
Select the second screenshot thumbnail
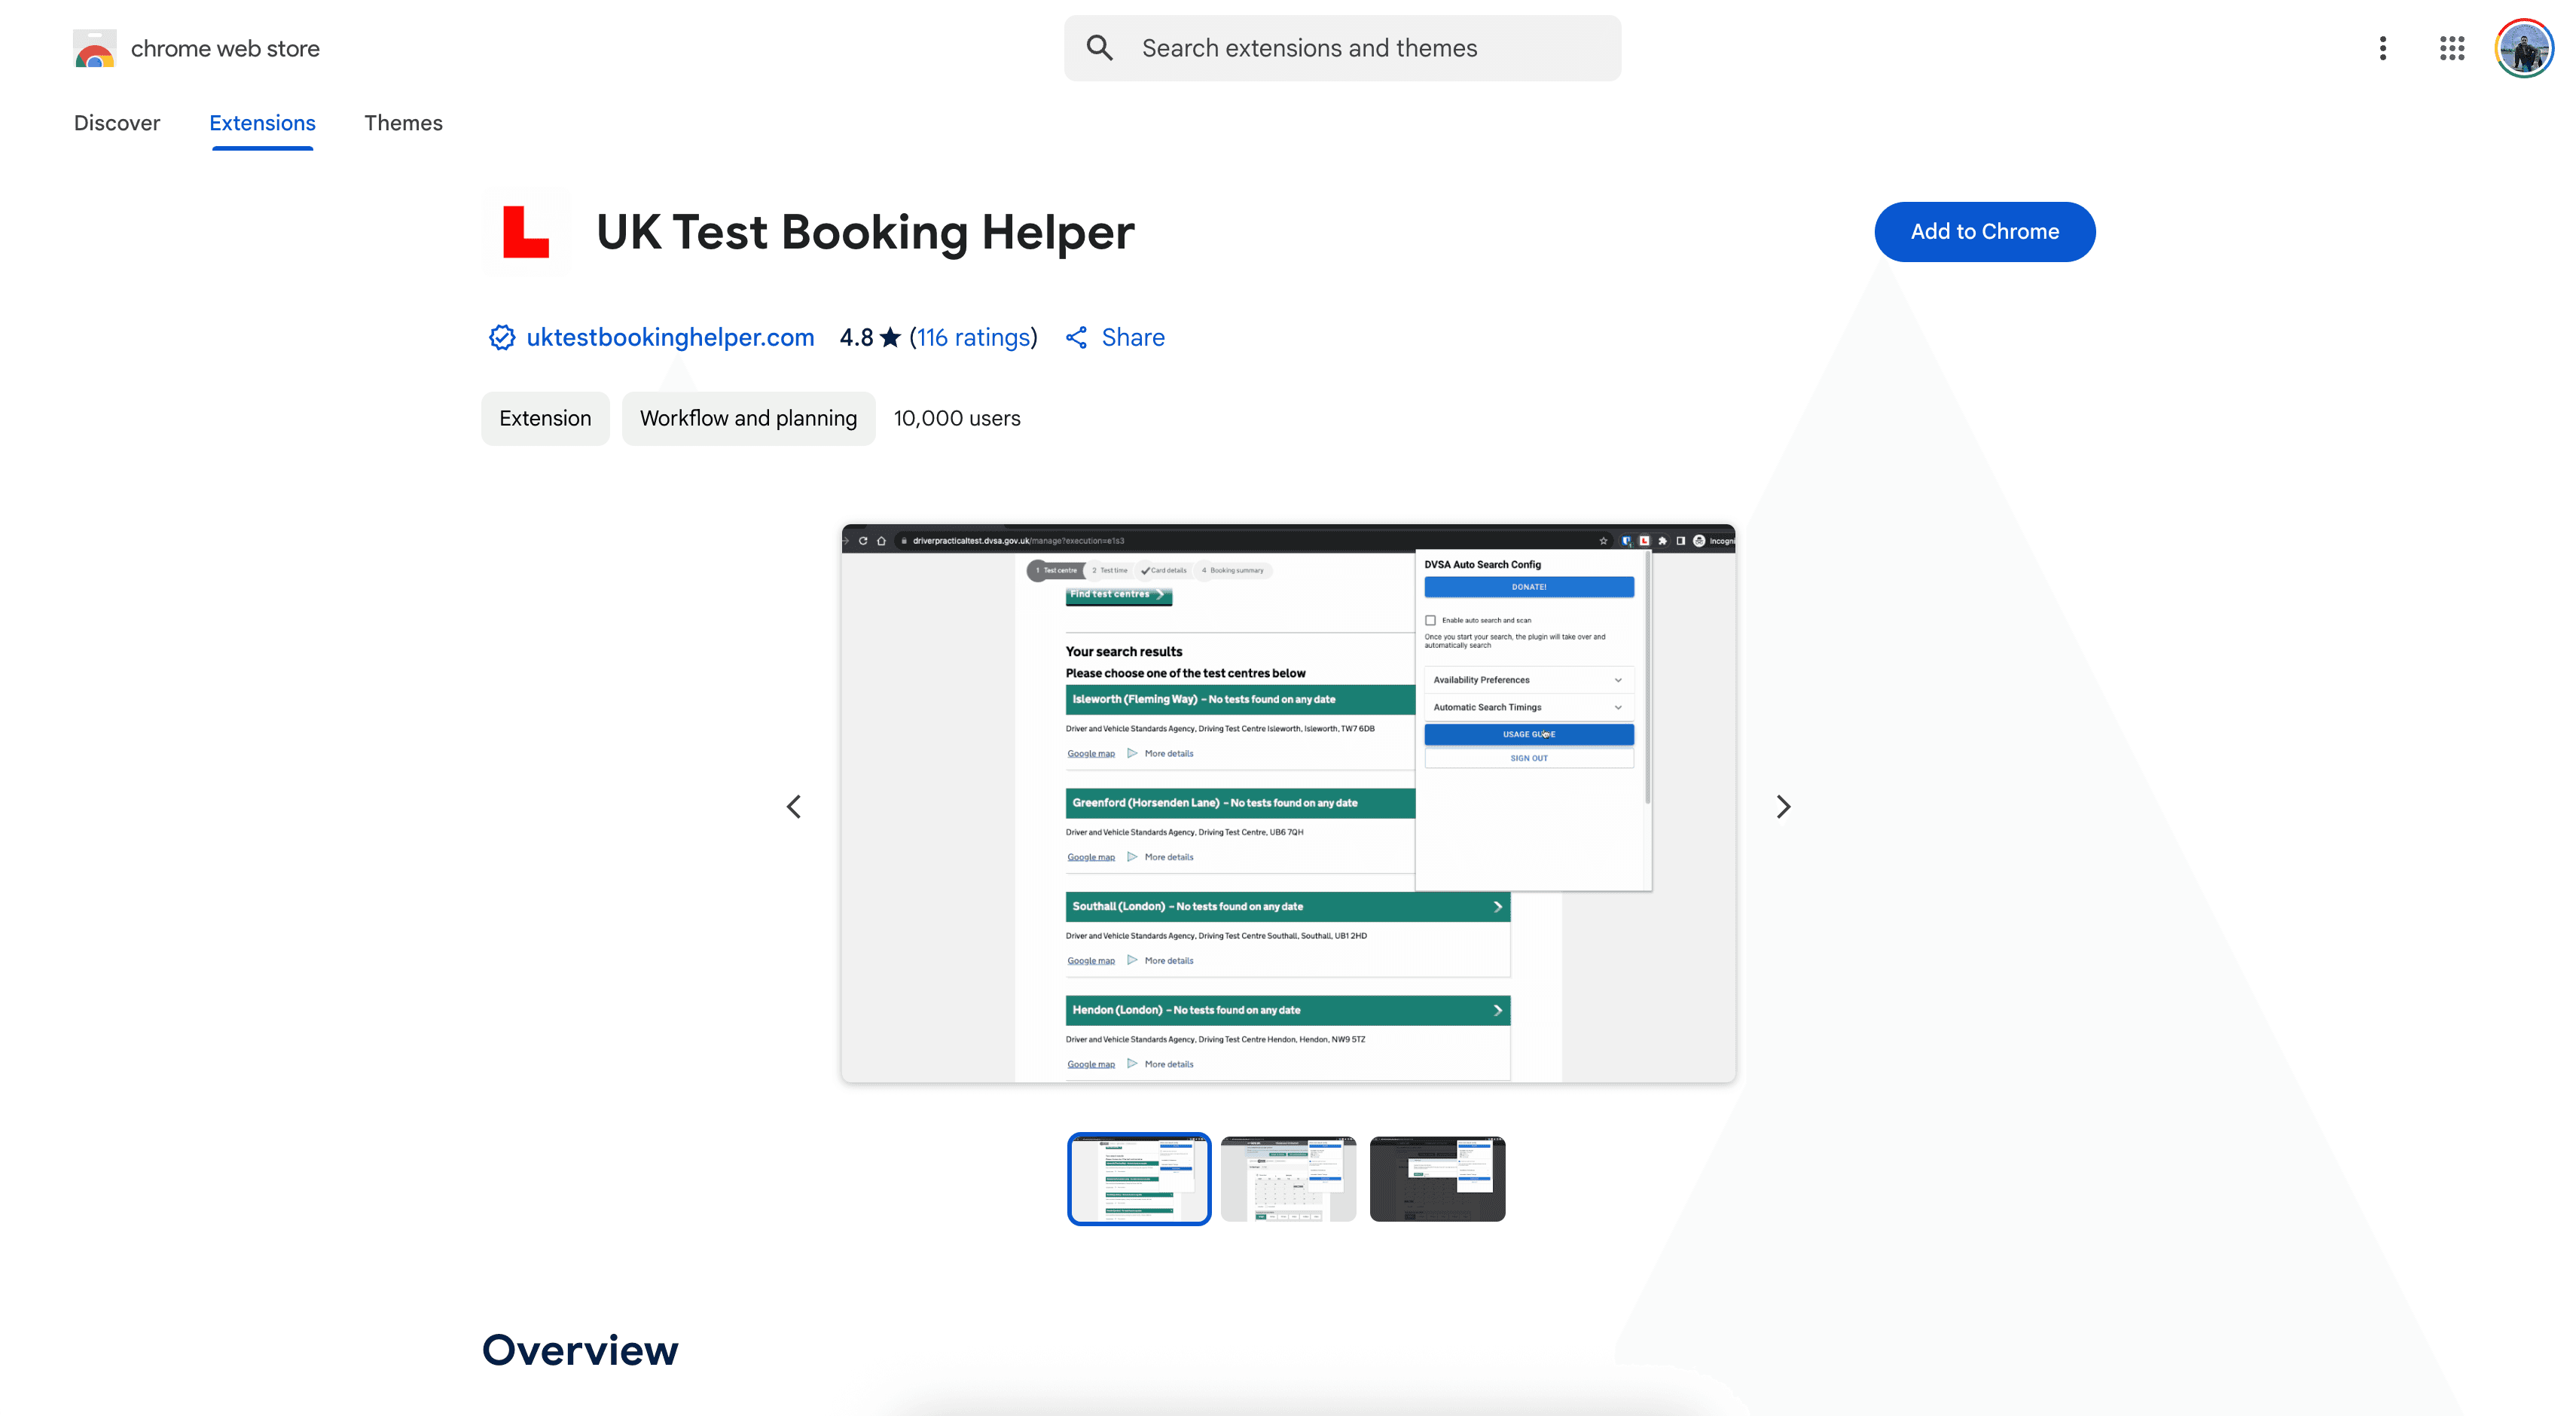(1288, 1178)
